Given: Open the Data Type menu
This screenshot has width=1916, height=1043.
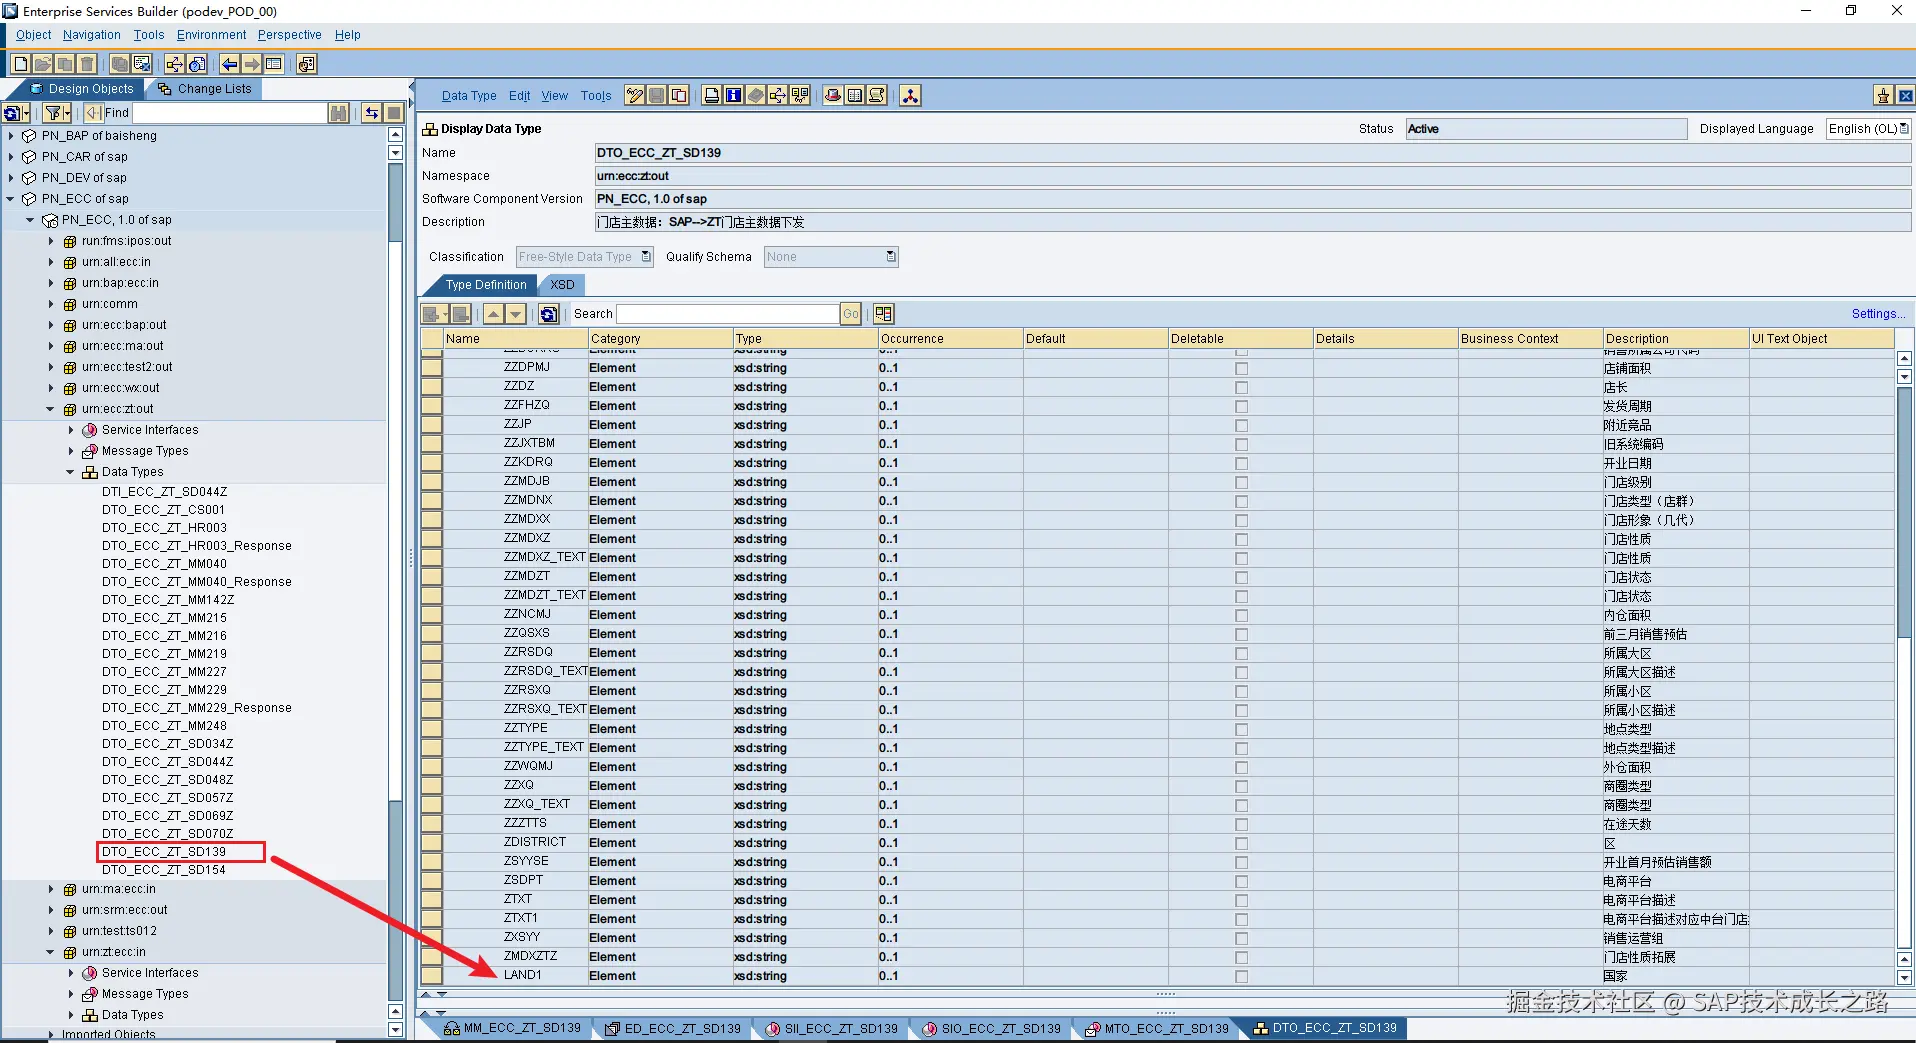Looking at the screenshot, I should pyautogui.click(x=469, y=96).
